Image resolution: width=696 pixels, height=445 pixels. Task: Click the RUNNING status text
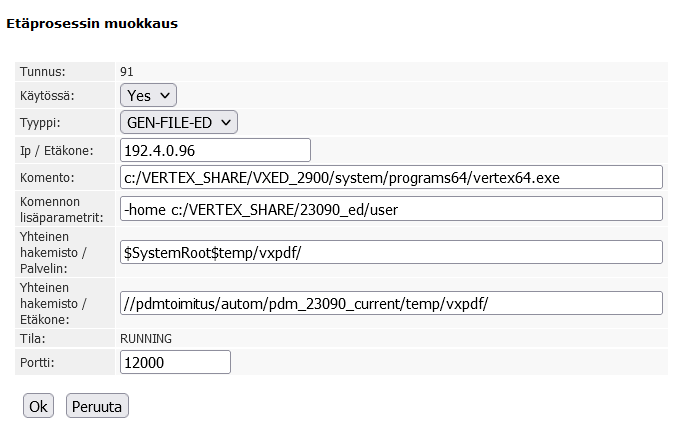[146, 338]
